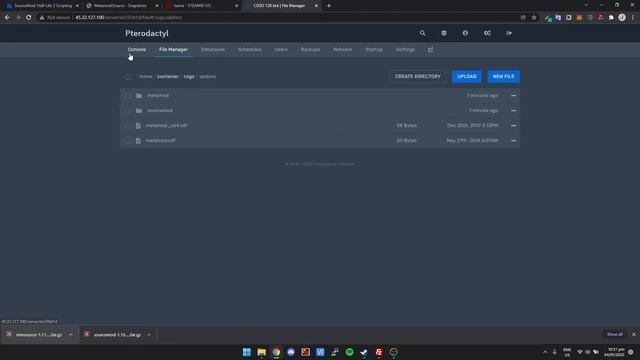Screen dimensions: 640x360
Task: Open the options menu for sourcemod folder
Action: 513,111
